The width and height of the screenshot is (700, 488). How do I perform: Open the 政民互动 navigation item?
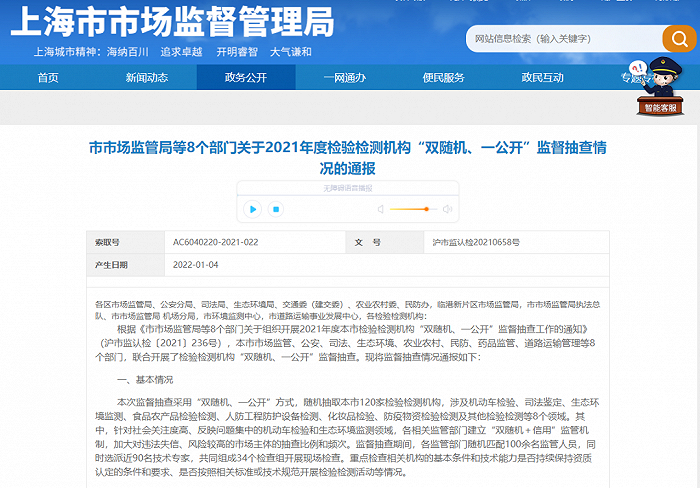click(542, 78)
